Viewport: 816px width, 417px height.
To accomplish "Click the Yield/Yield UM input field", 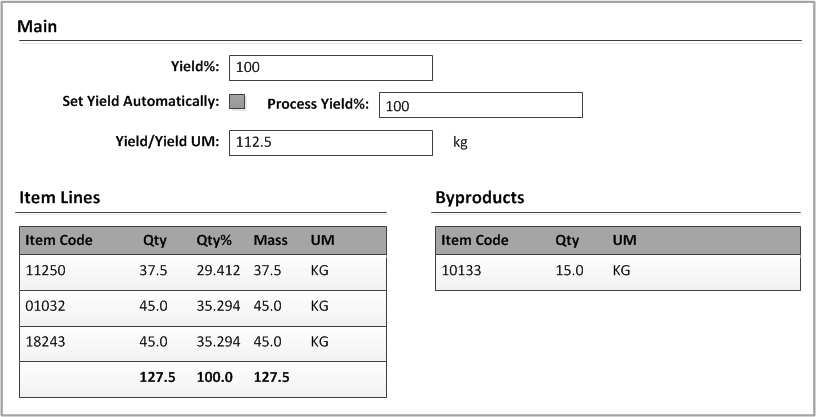I will point(330,143).
